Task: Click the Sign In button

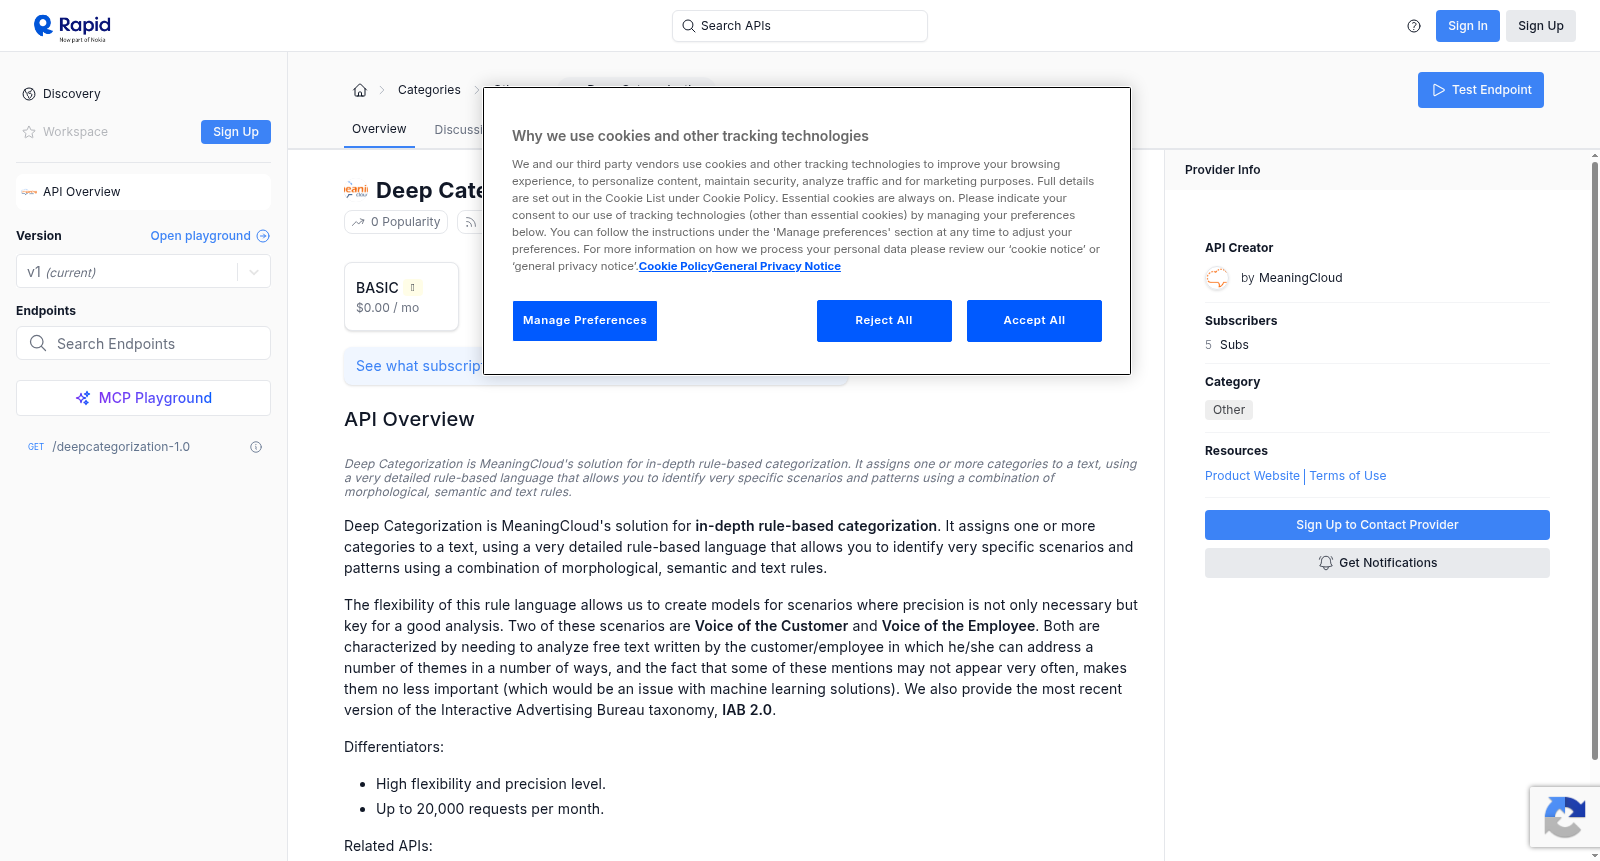Action: pos(1467,26)
